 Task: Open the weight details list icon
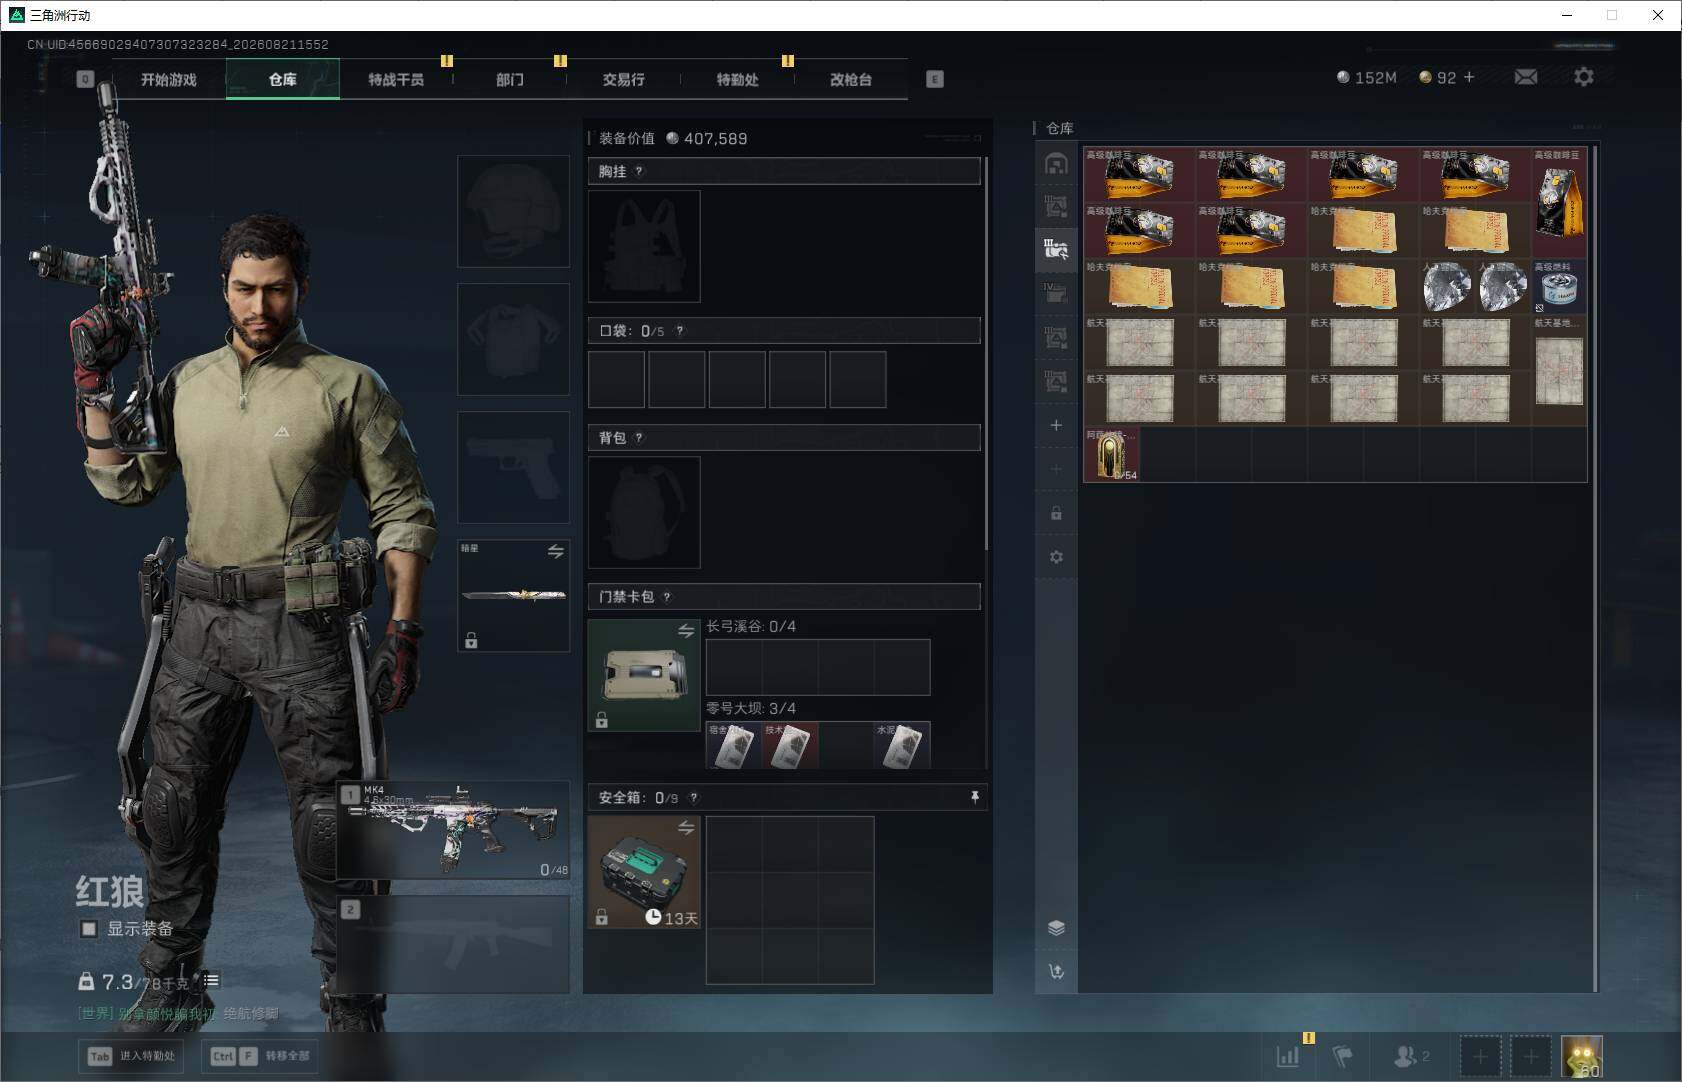pyautogui.click(x=210, y=981)
